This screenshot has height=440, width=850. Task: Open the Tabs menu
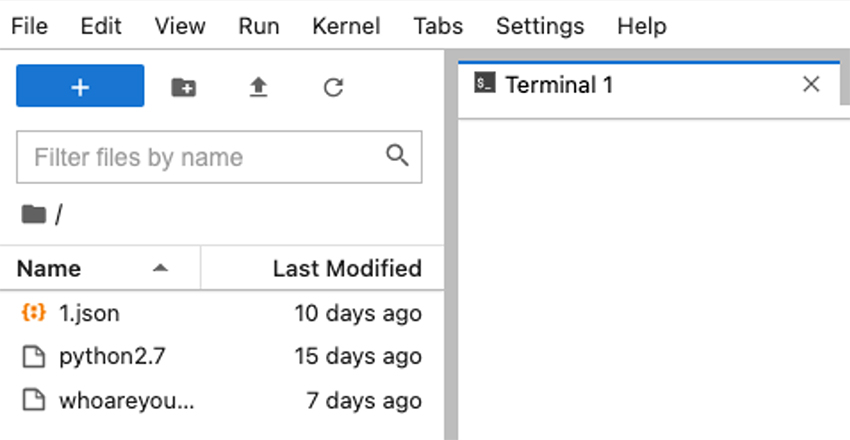pyautogui.click(x=438, y=26)
